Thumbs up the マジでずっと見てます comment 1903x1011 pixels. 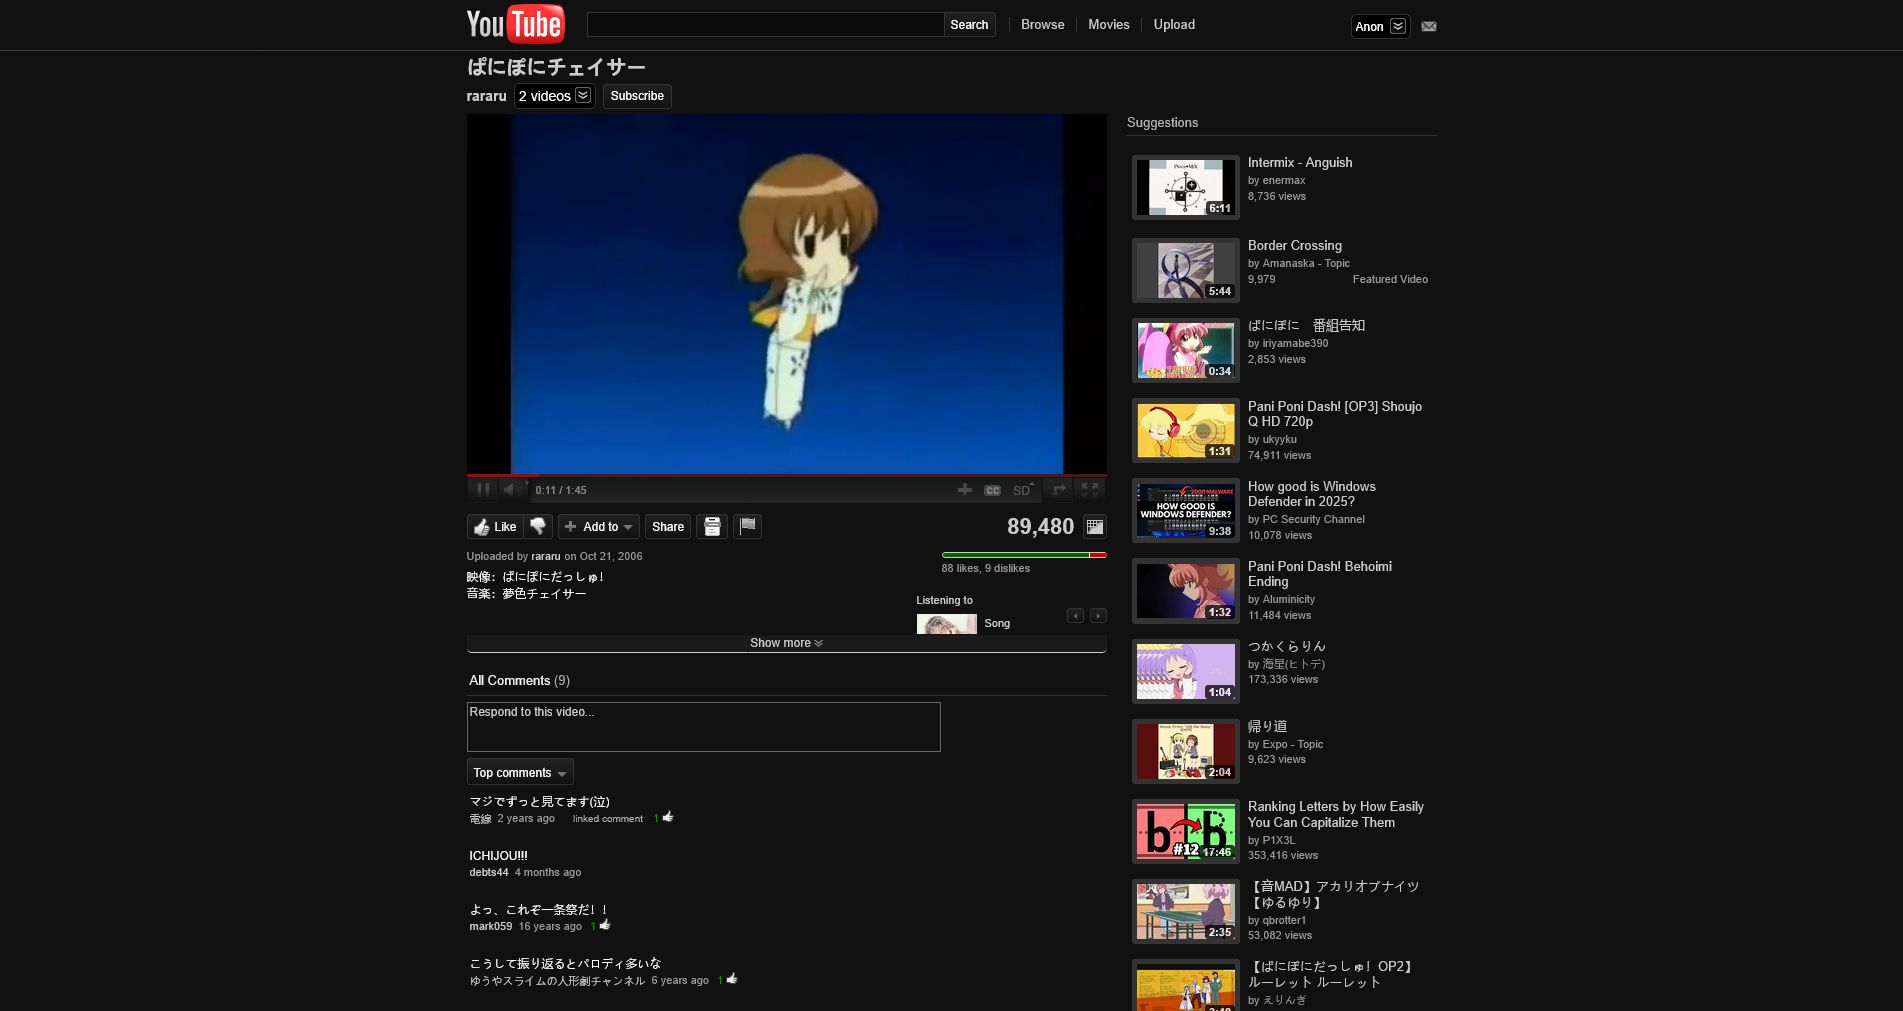pos(668,817)
